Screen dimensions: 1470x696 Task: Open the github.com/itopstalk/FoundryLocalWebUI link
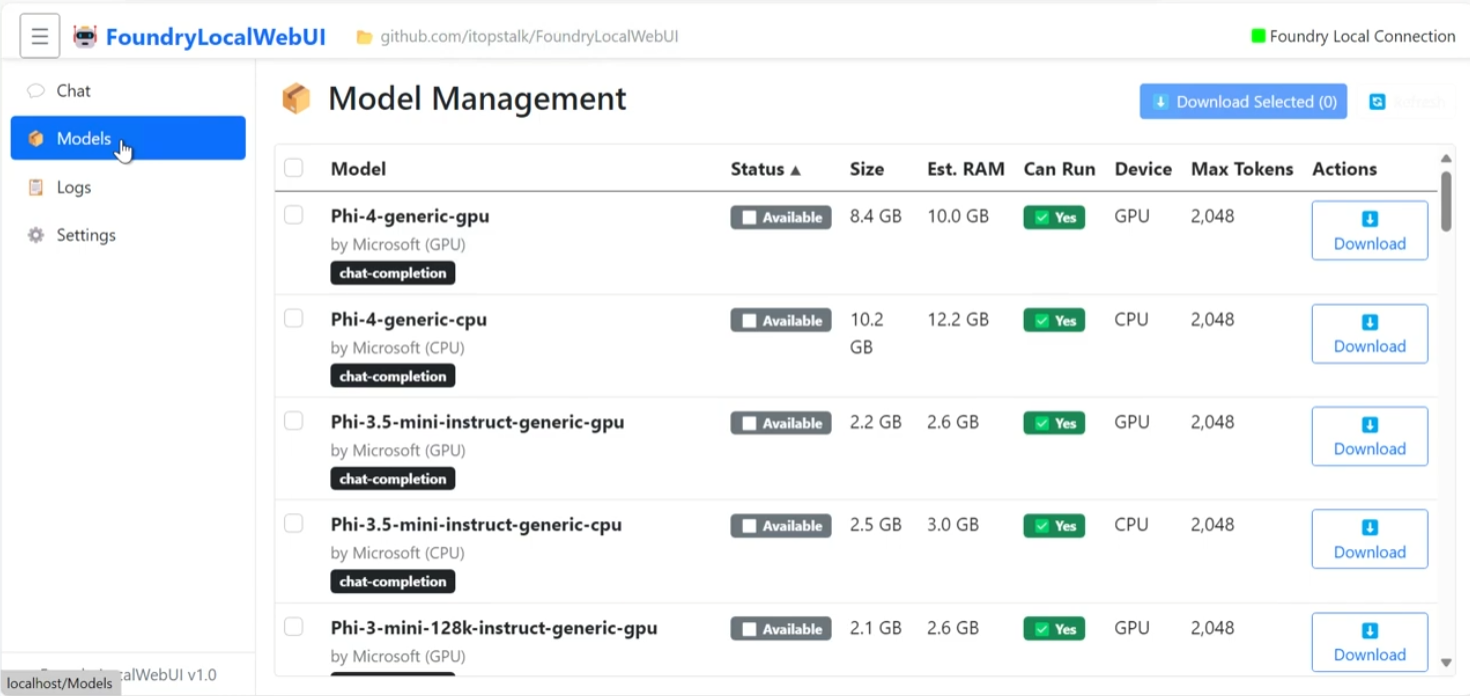click(x=529, y=37)
